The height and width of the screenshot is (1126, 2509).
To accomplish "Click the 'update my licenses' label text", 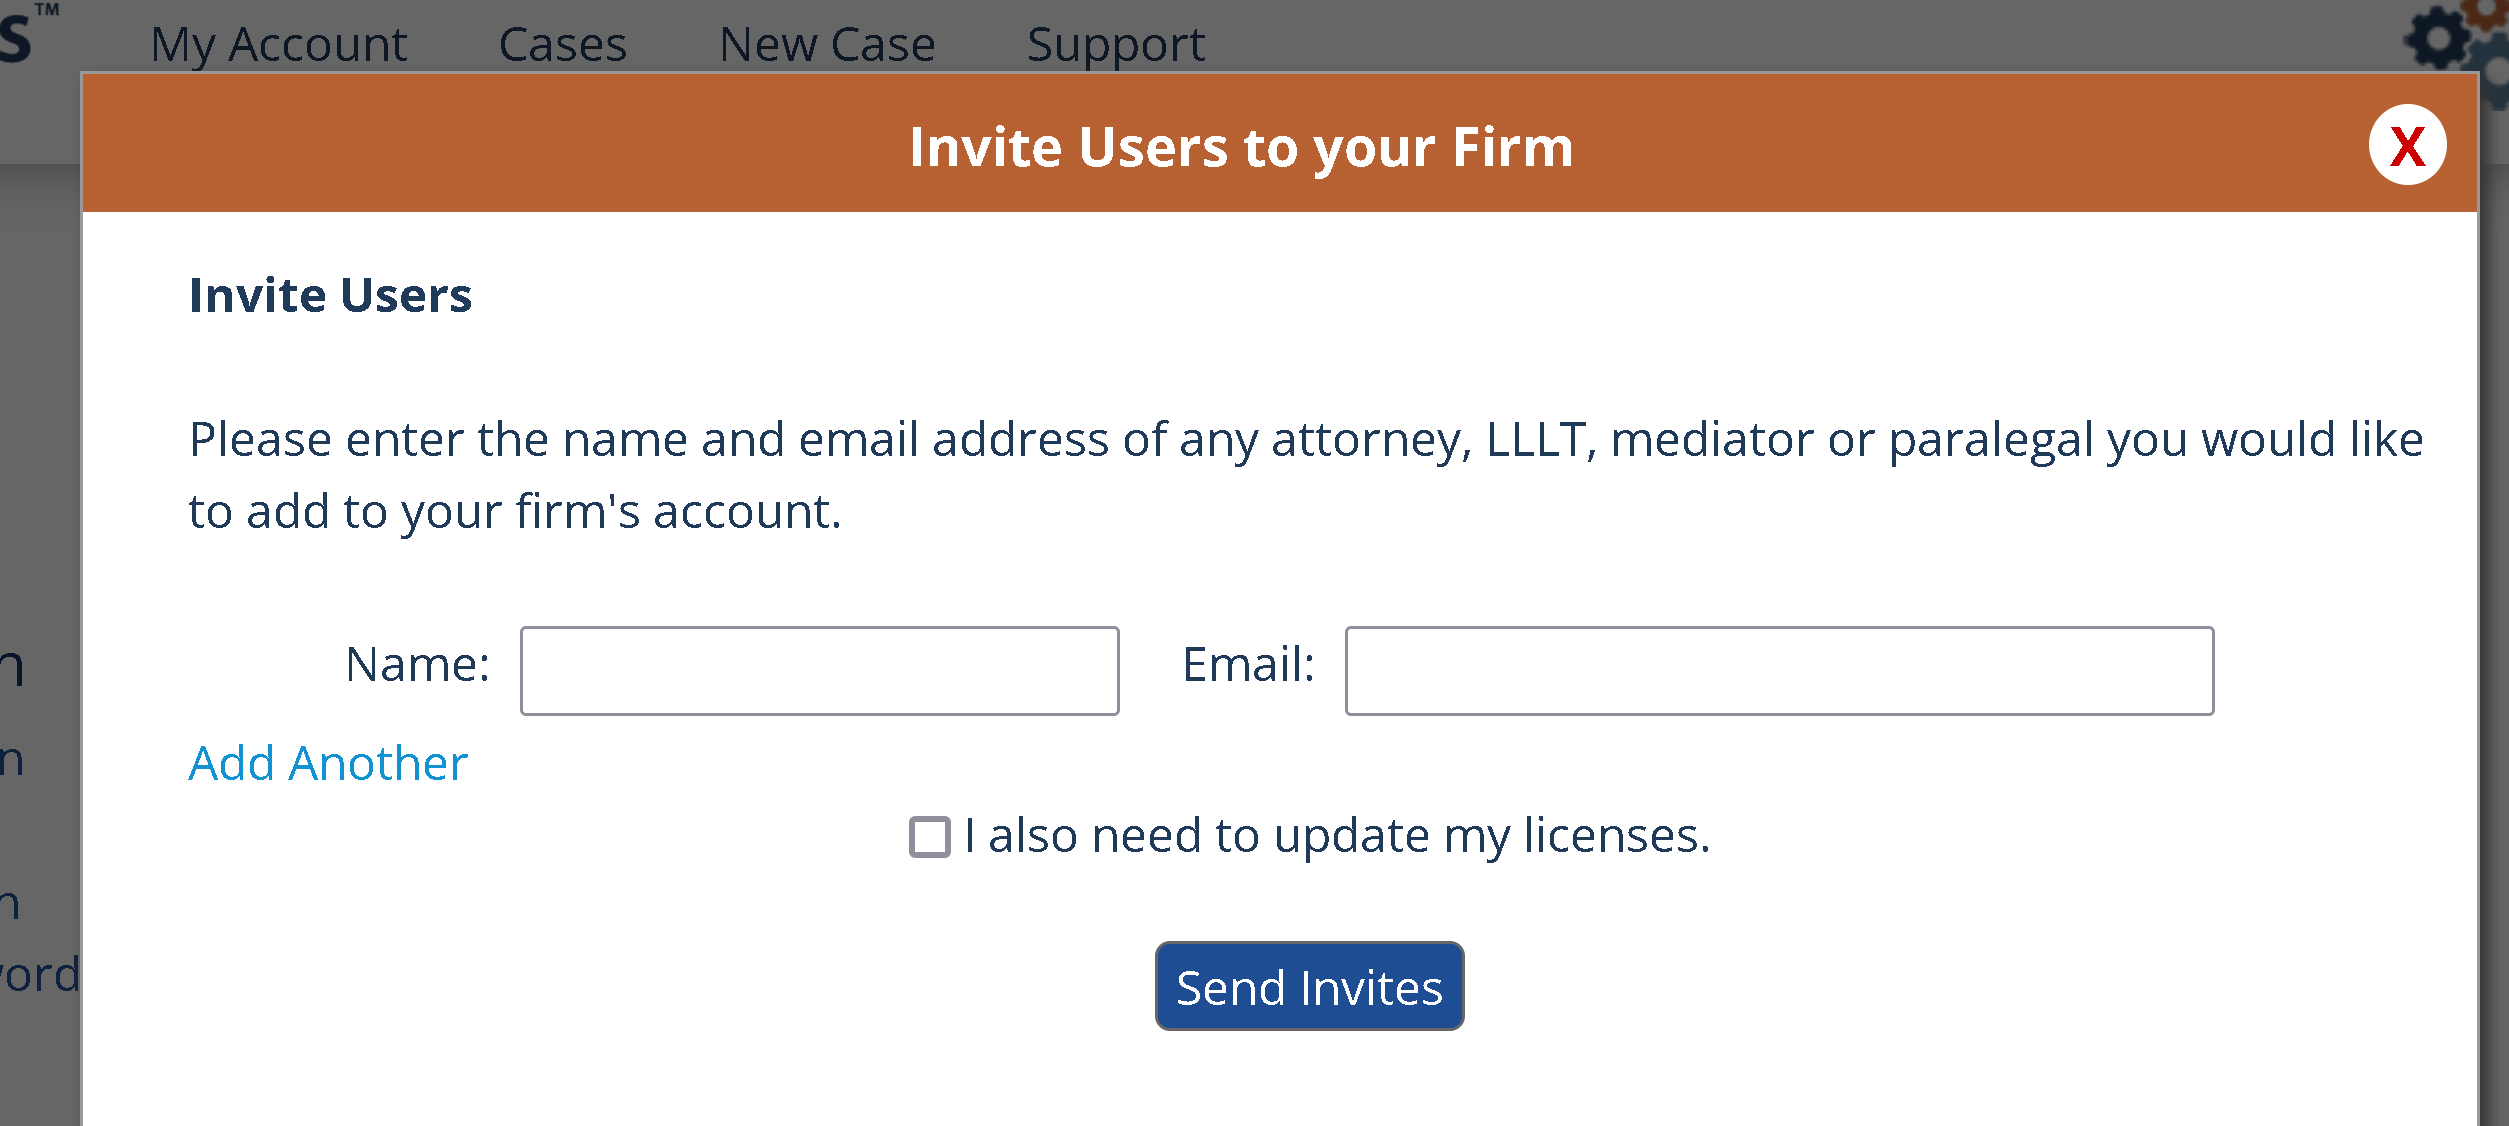I will coord(1337,836).
